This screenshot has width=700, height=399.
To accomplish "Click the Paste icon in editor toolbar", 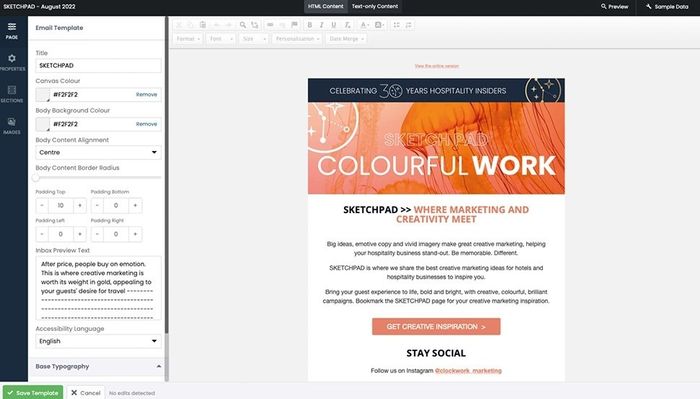I will tap(203, 25).
